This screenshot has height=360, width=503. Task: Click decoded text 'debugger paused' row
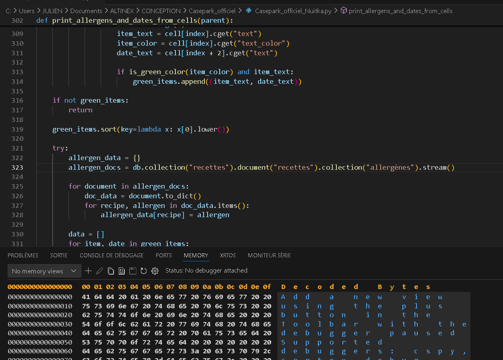click(368, 333)
